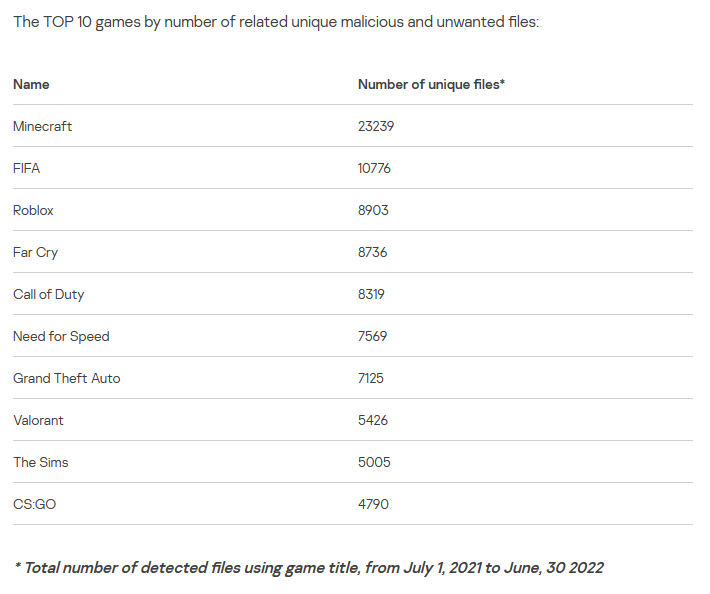Click the 8903 file count for Roblox

click(373, 211)
